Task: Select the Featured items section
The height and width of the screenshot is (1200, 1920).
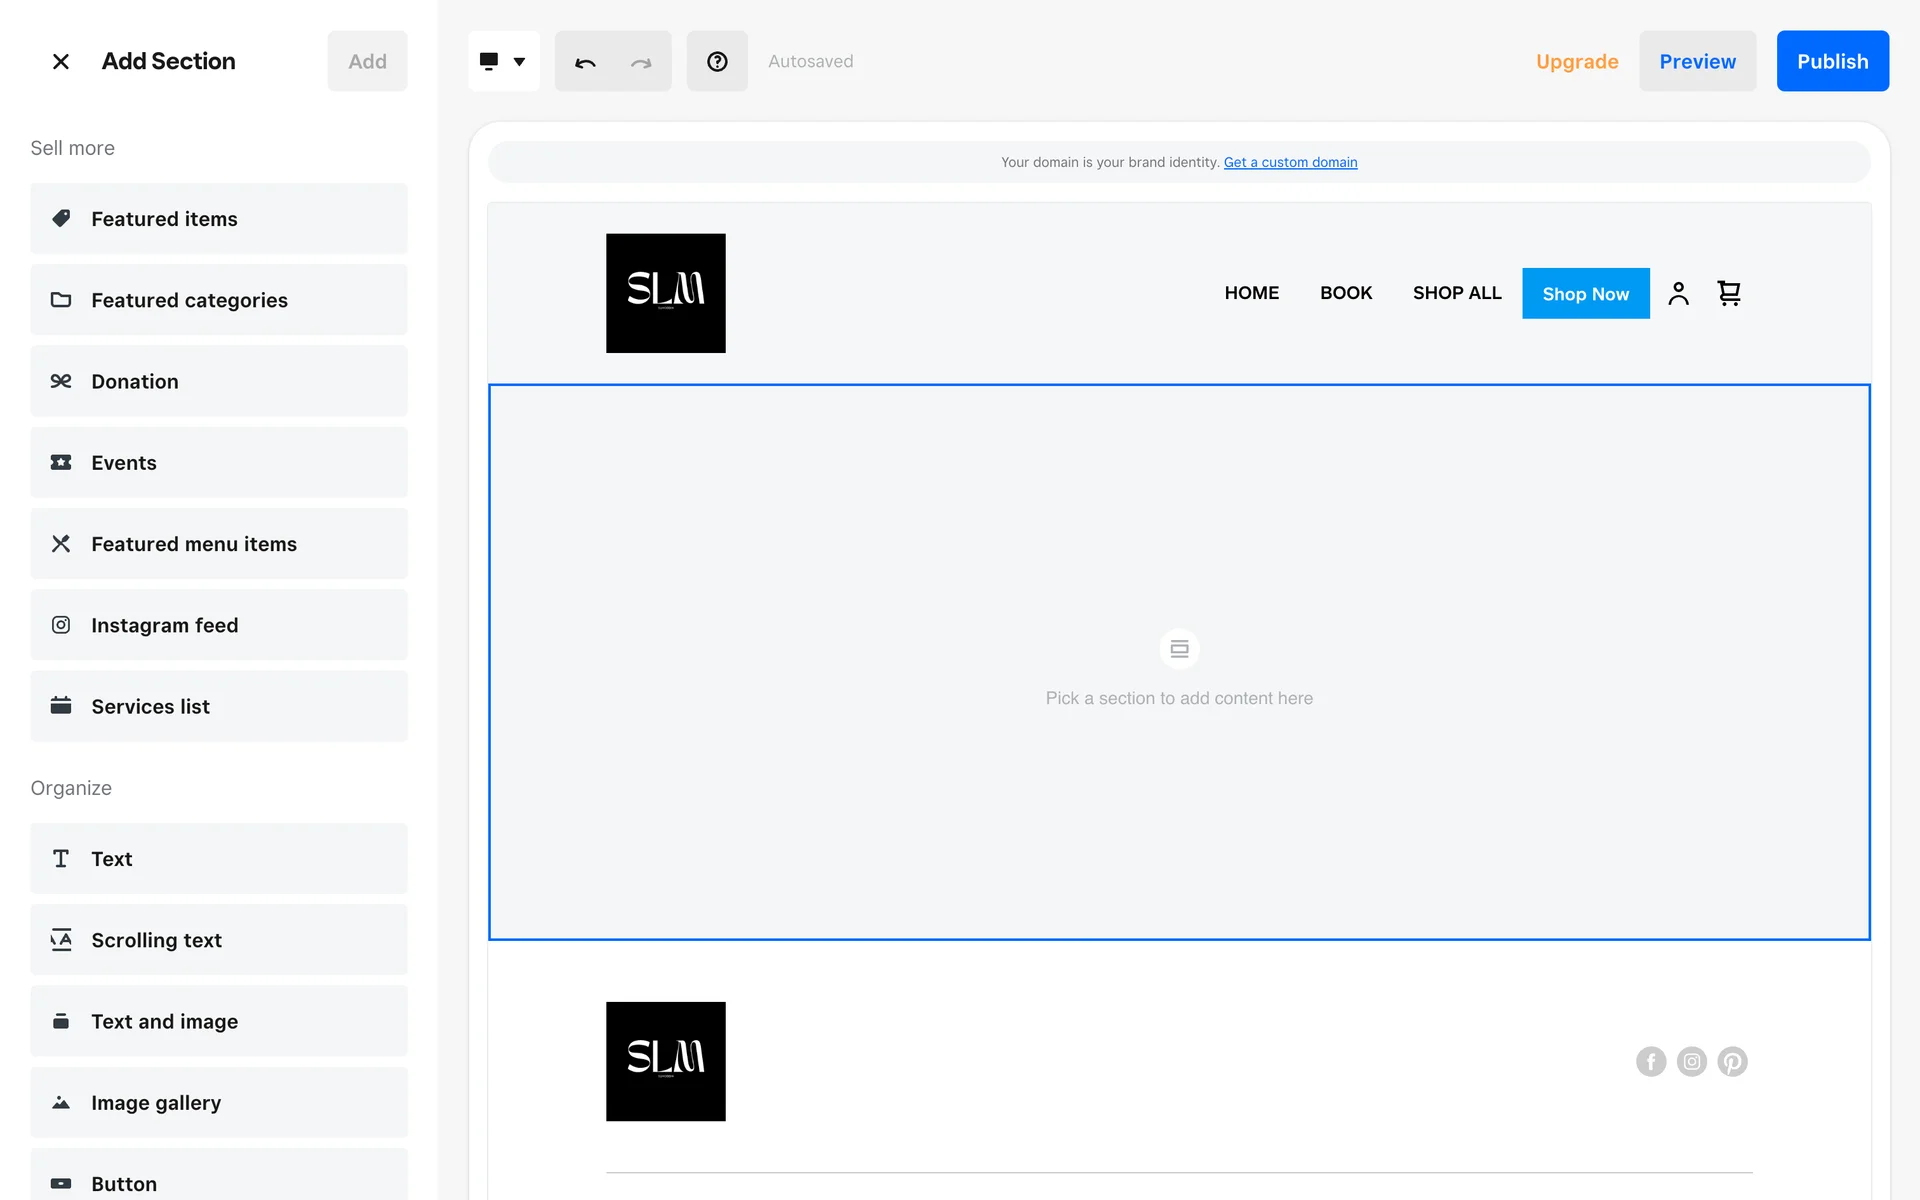Action: coord(219,219)
